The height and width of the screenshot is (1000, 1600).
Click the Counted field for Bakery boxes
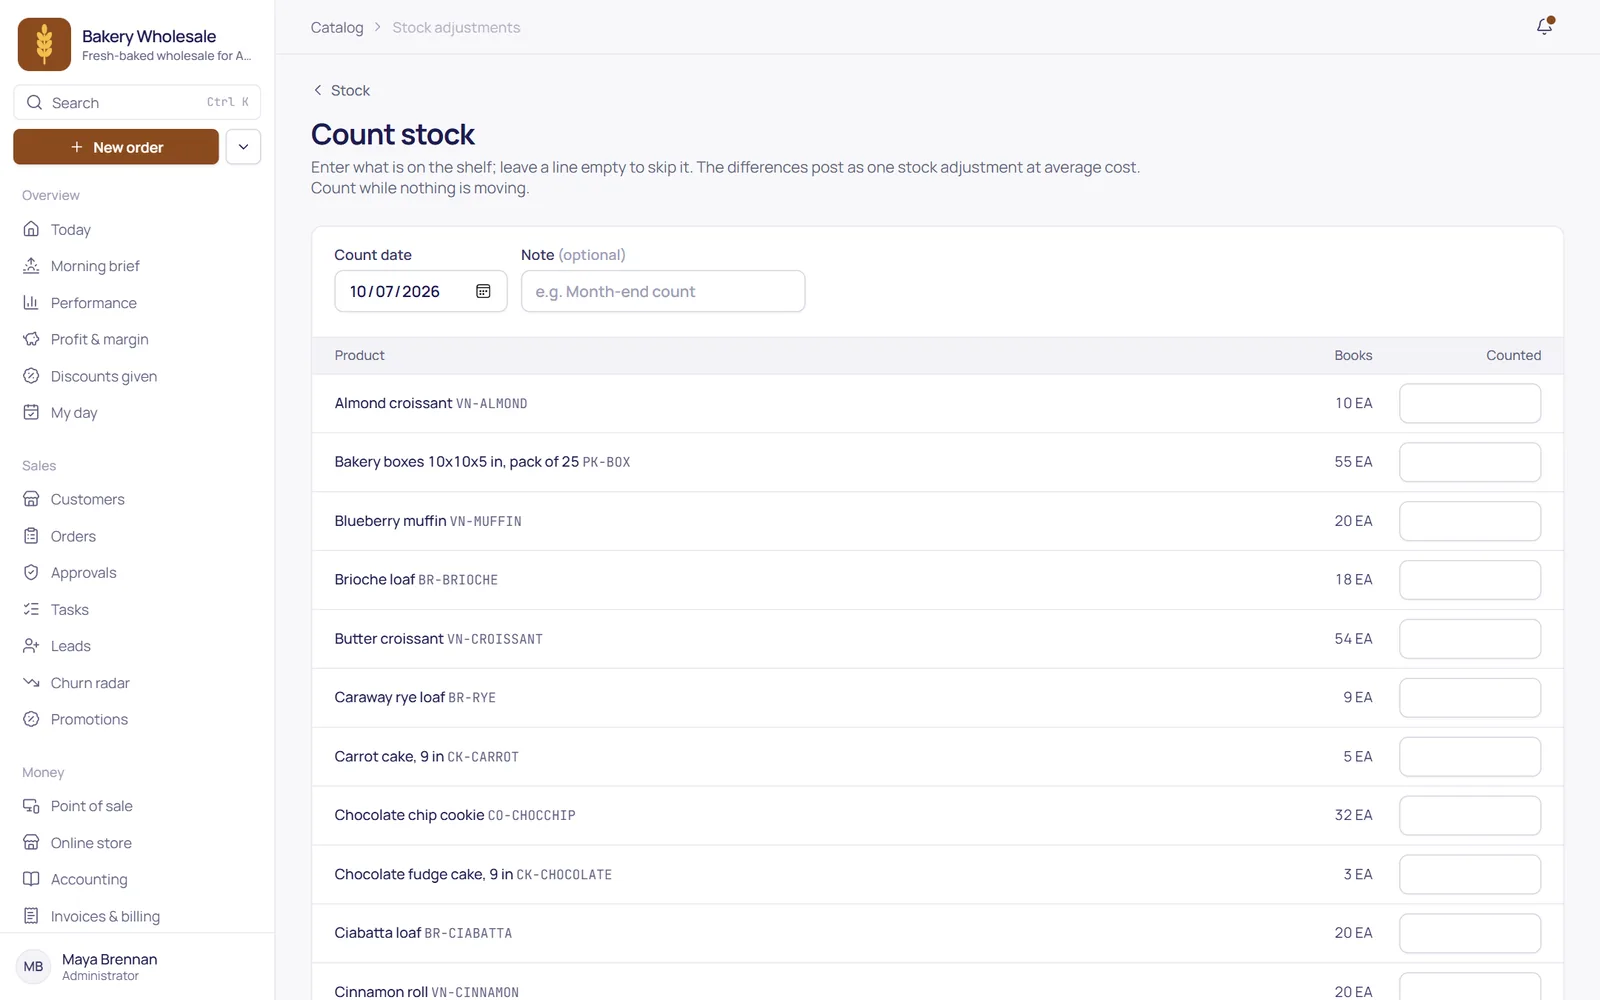pos(1470,462)
